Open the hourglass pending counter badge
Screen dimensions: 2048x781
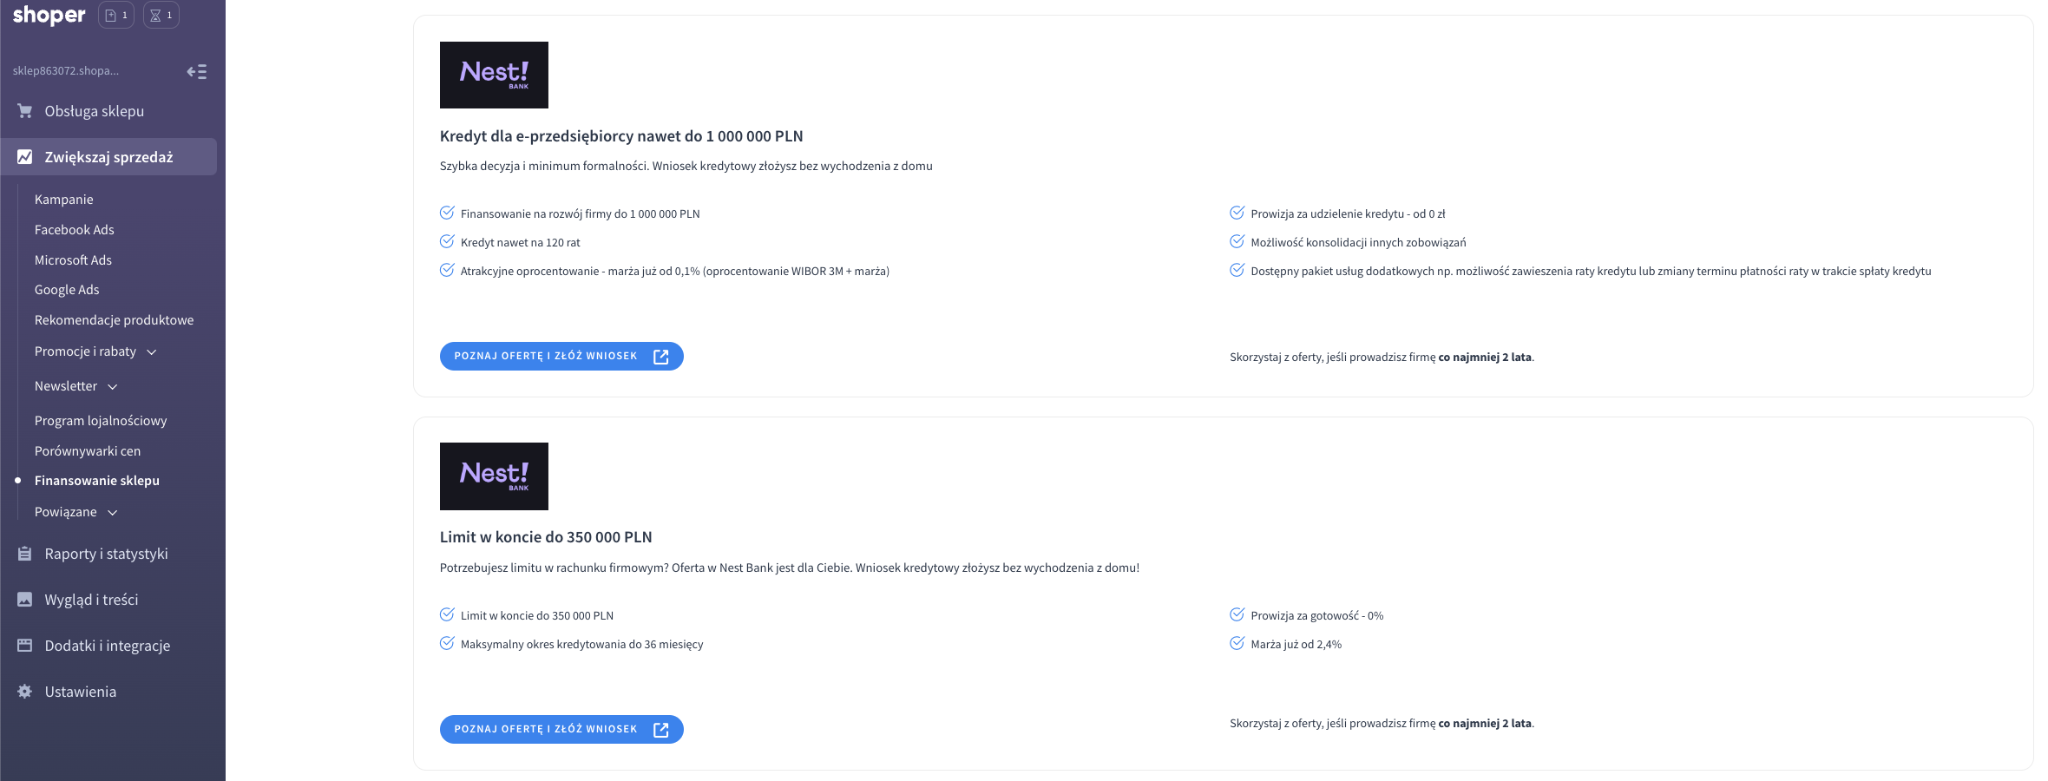click(161, 15)
